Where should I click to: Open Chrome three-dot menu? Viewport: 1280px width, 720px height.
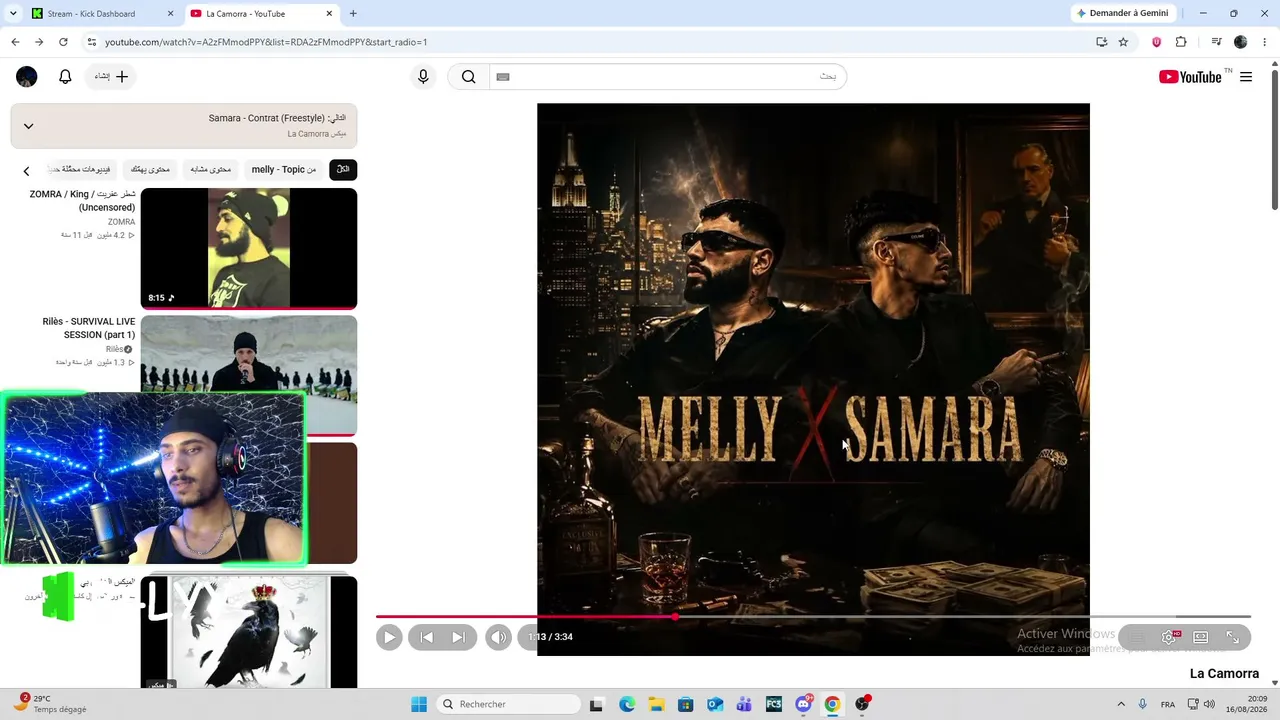tap(1265, 42)
